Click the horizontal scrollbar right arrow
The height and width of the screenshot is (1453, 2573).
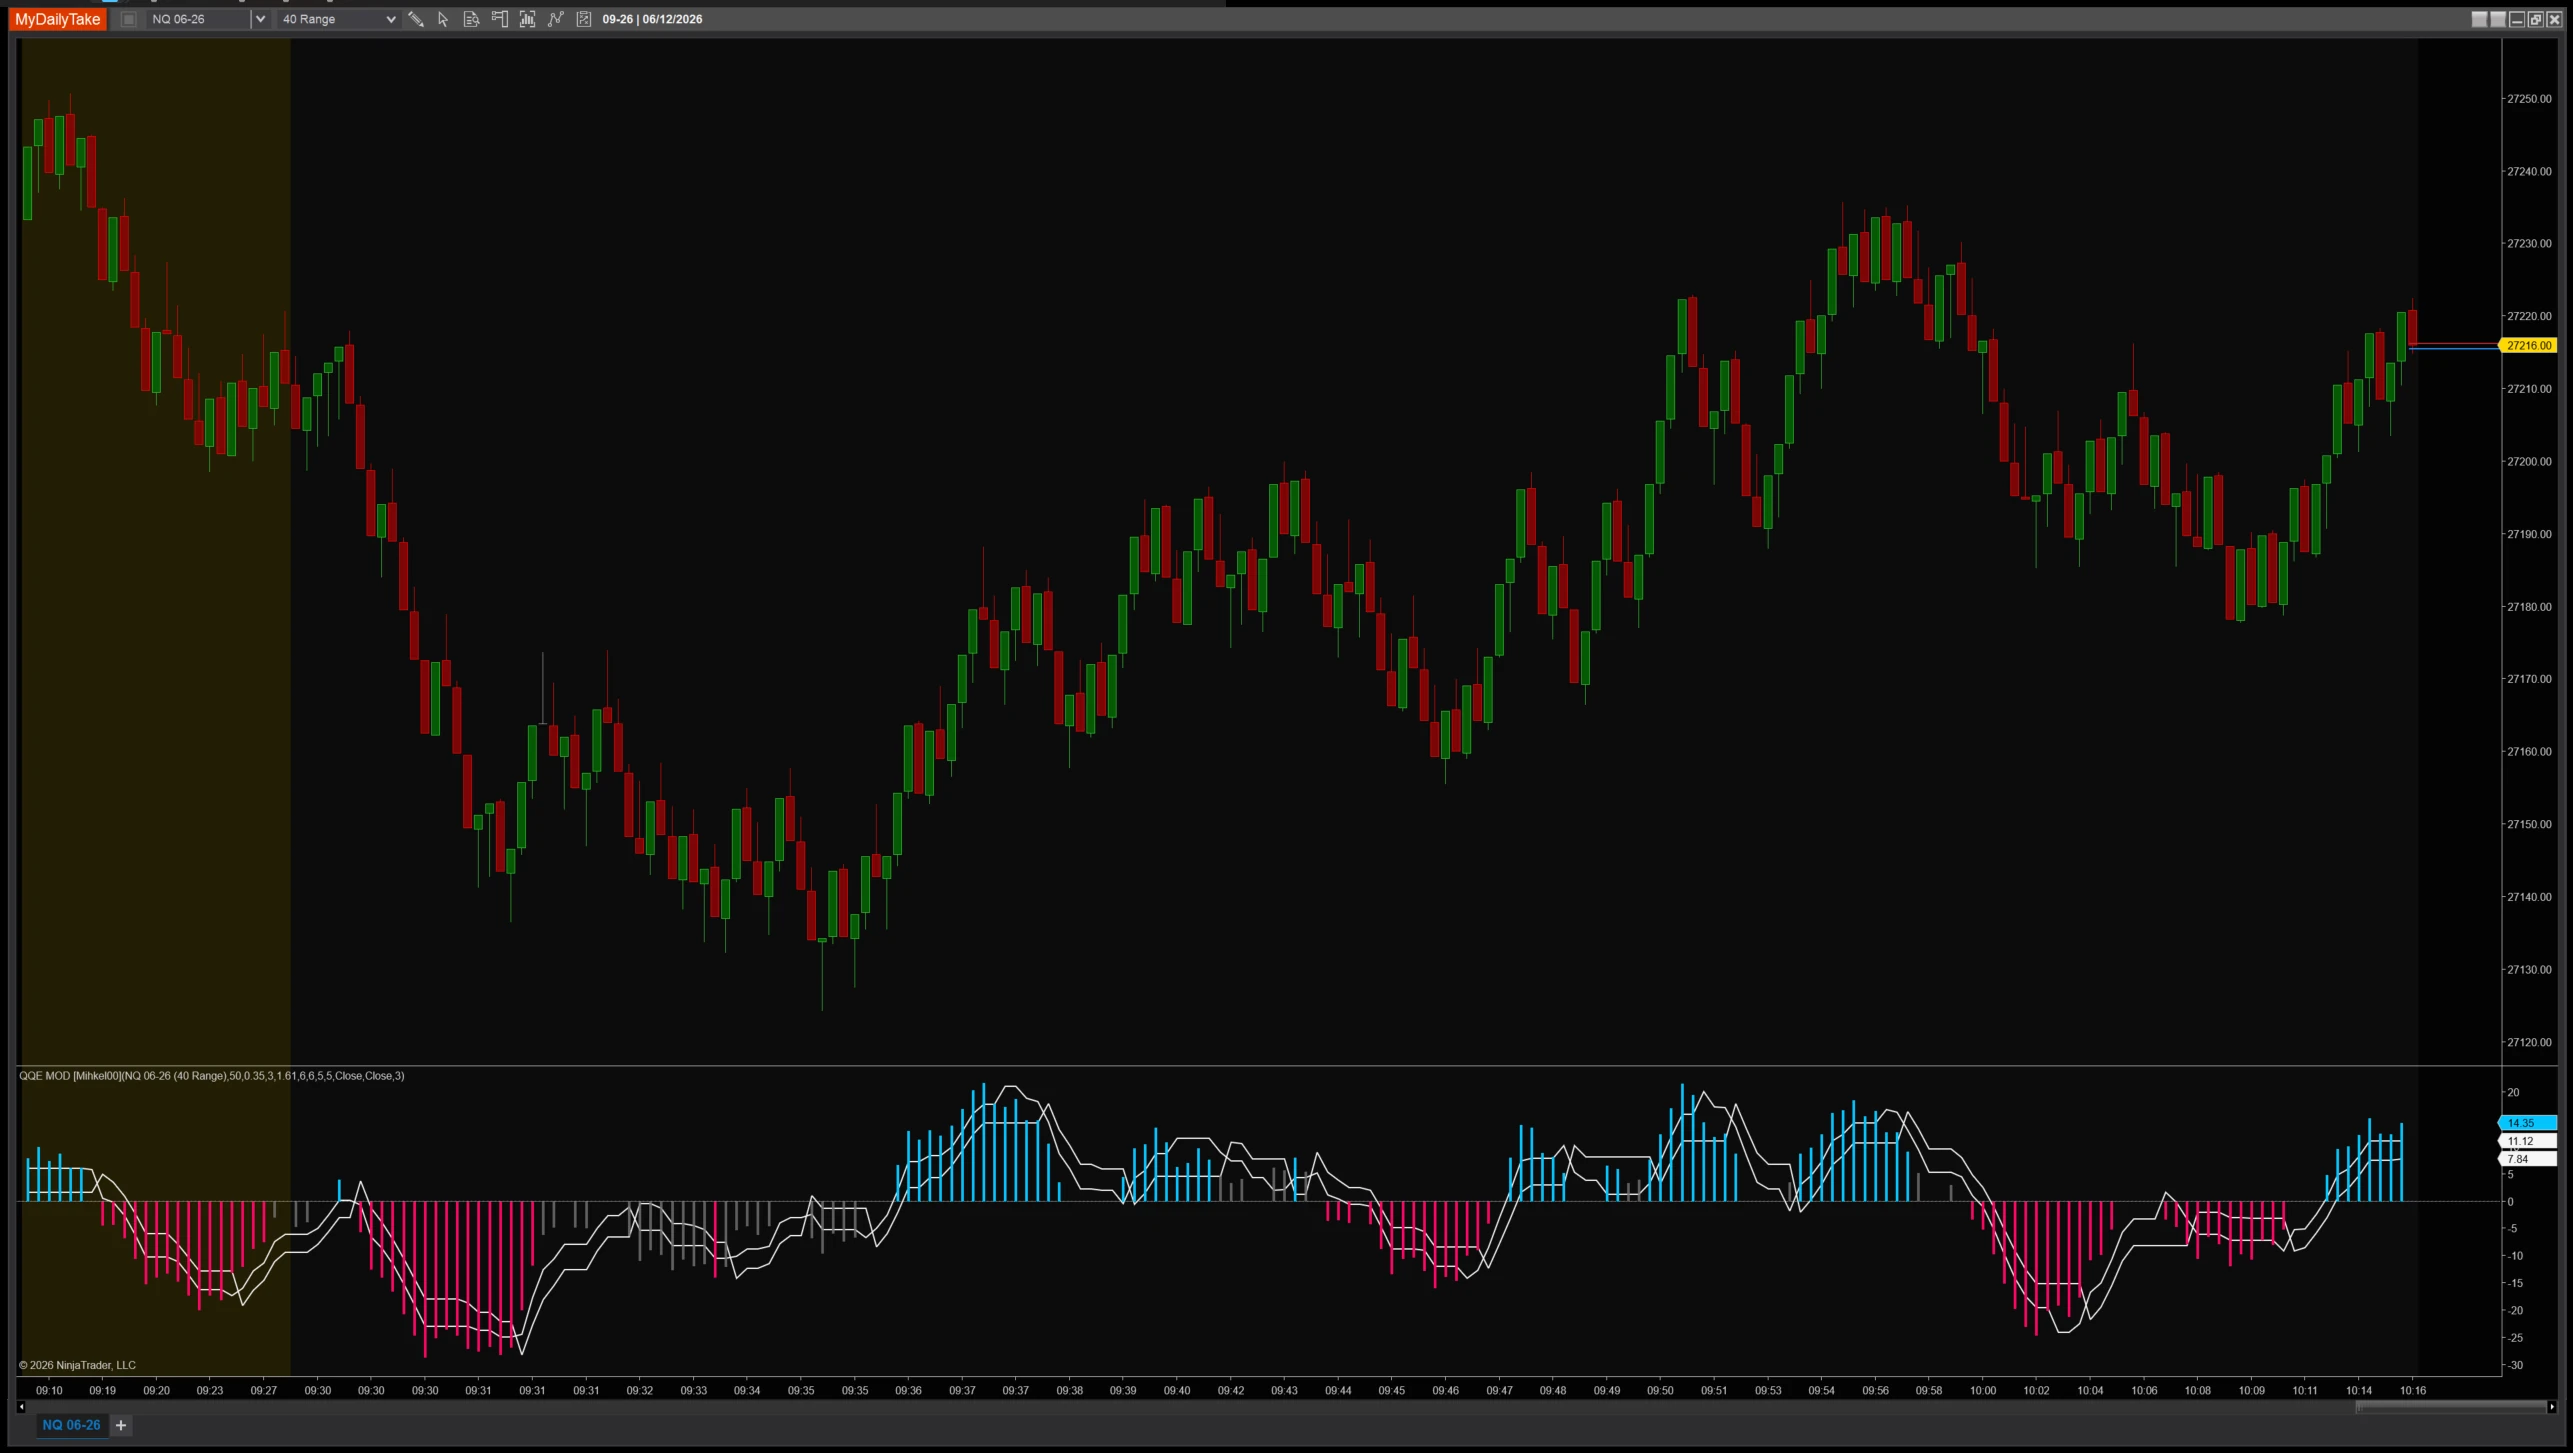point(2552,1407)
